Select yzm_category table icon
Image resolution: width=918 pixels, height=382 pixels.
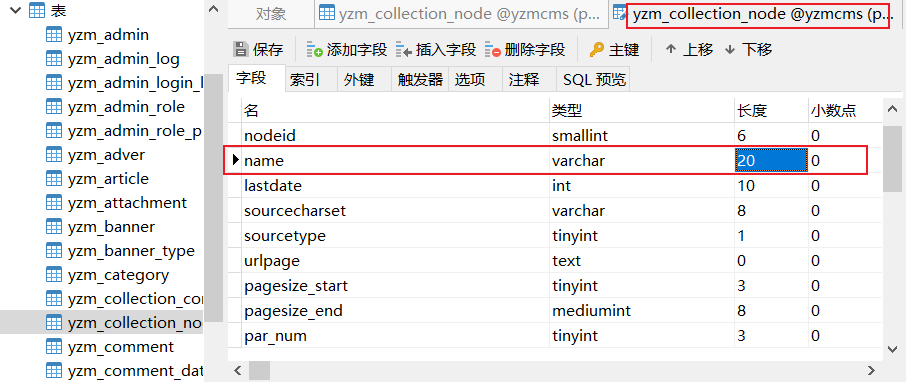54,275
